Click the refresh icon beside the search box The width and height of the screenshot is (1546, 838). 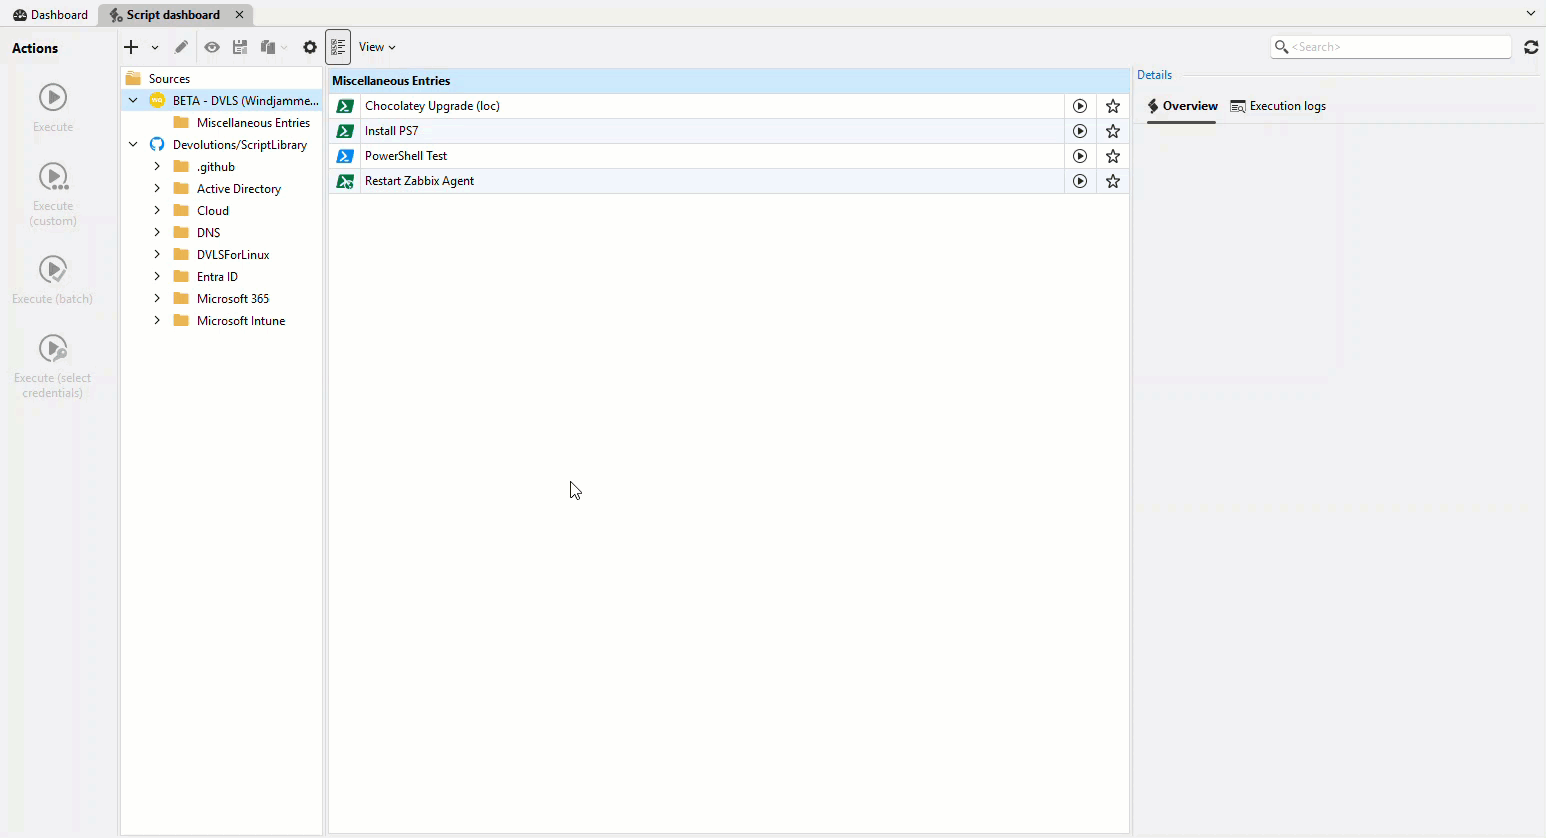click(1531, 47)
